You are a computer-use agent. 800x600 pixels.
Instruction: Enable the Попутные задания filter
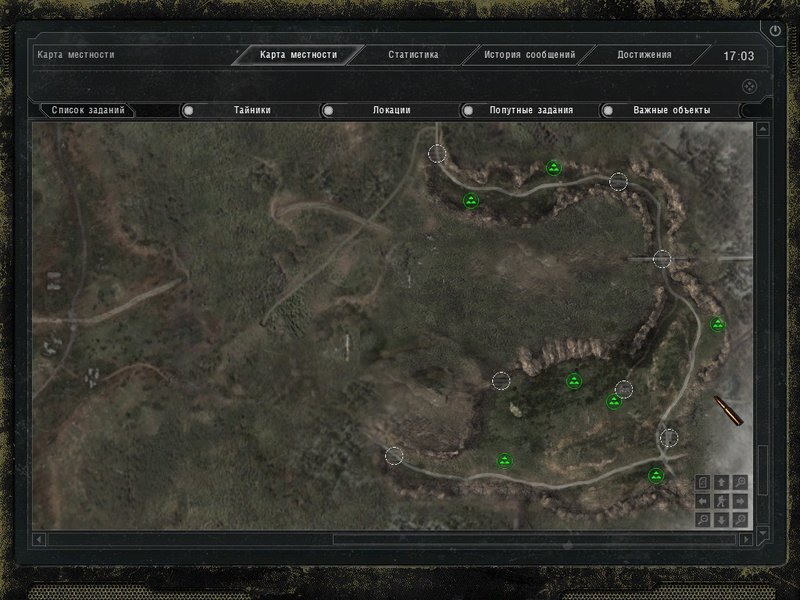[x=468, y=110]
